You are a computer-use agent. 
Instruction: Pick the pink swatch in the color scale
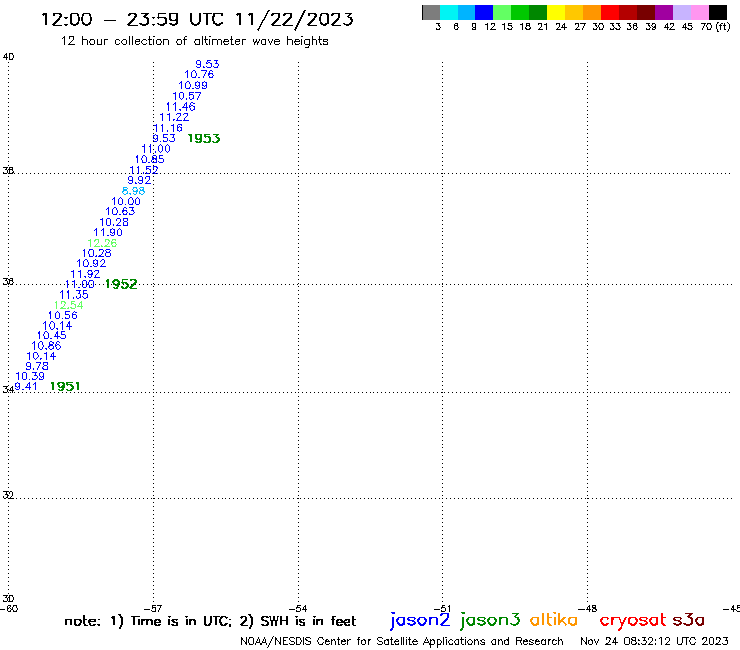pos(700,12)
